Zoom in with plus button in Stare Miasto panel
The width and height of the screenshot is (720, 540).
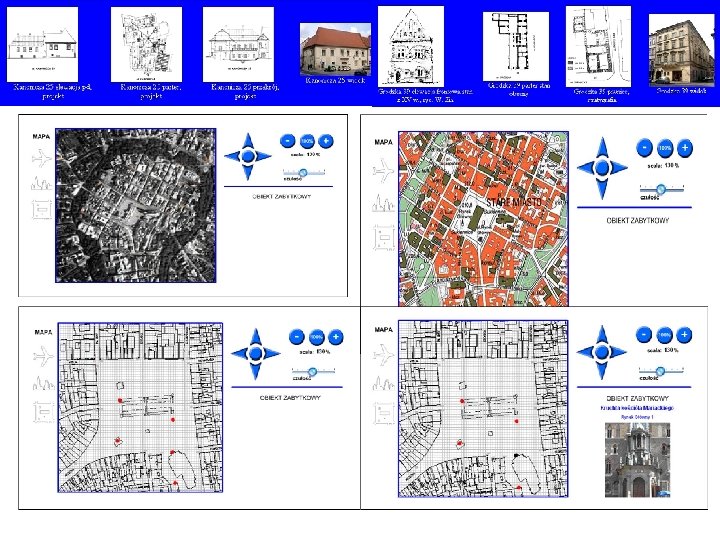point(685,148)
